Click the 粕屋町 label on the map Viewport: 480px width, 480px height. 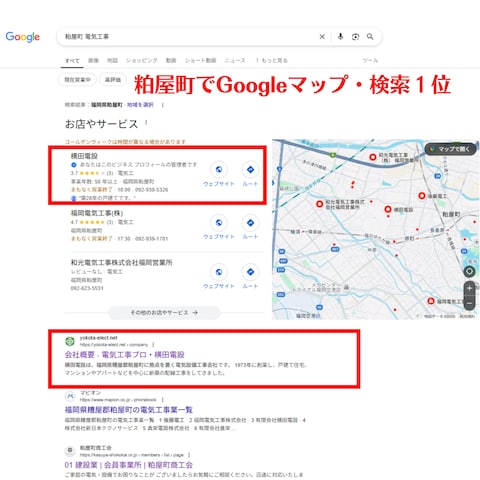(x=451, y=214)
